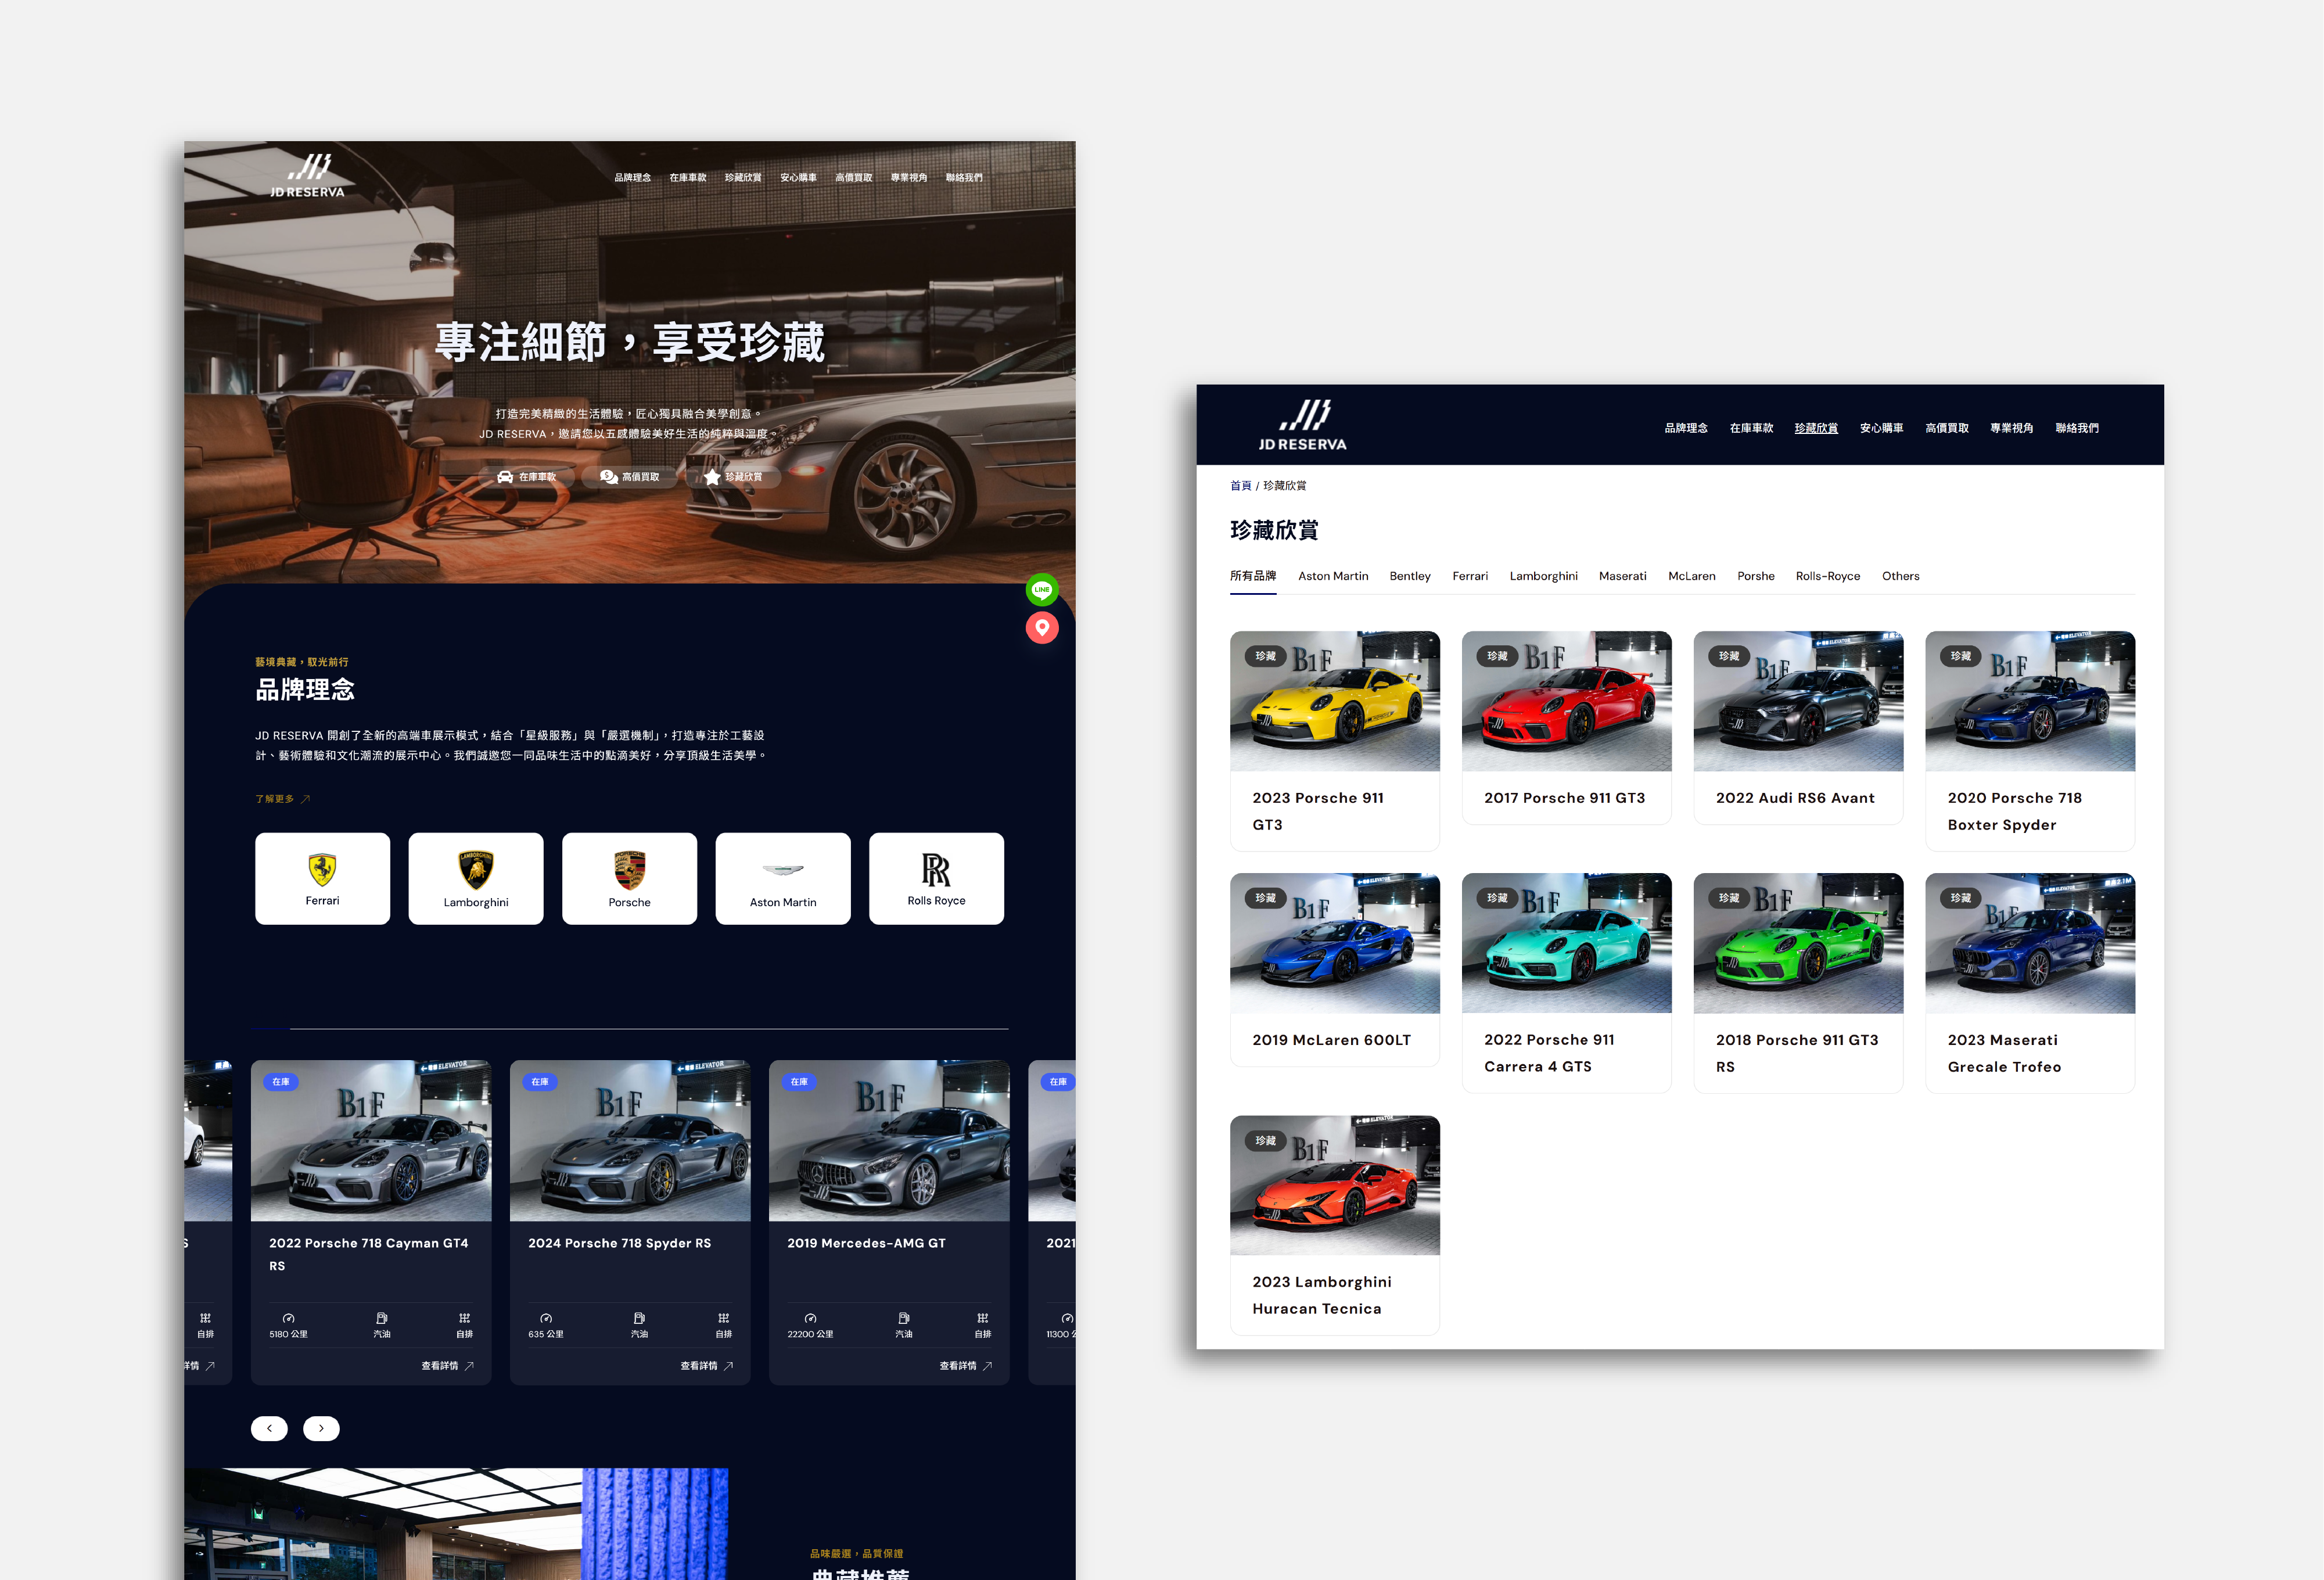Click 在庫車款 in the homepage navigation

tap(688, 177)
